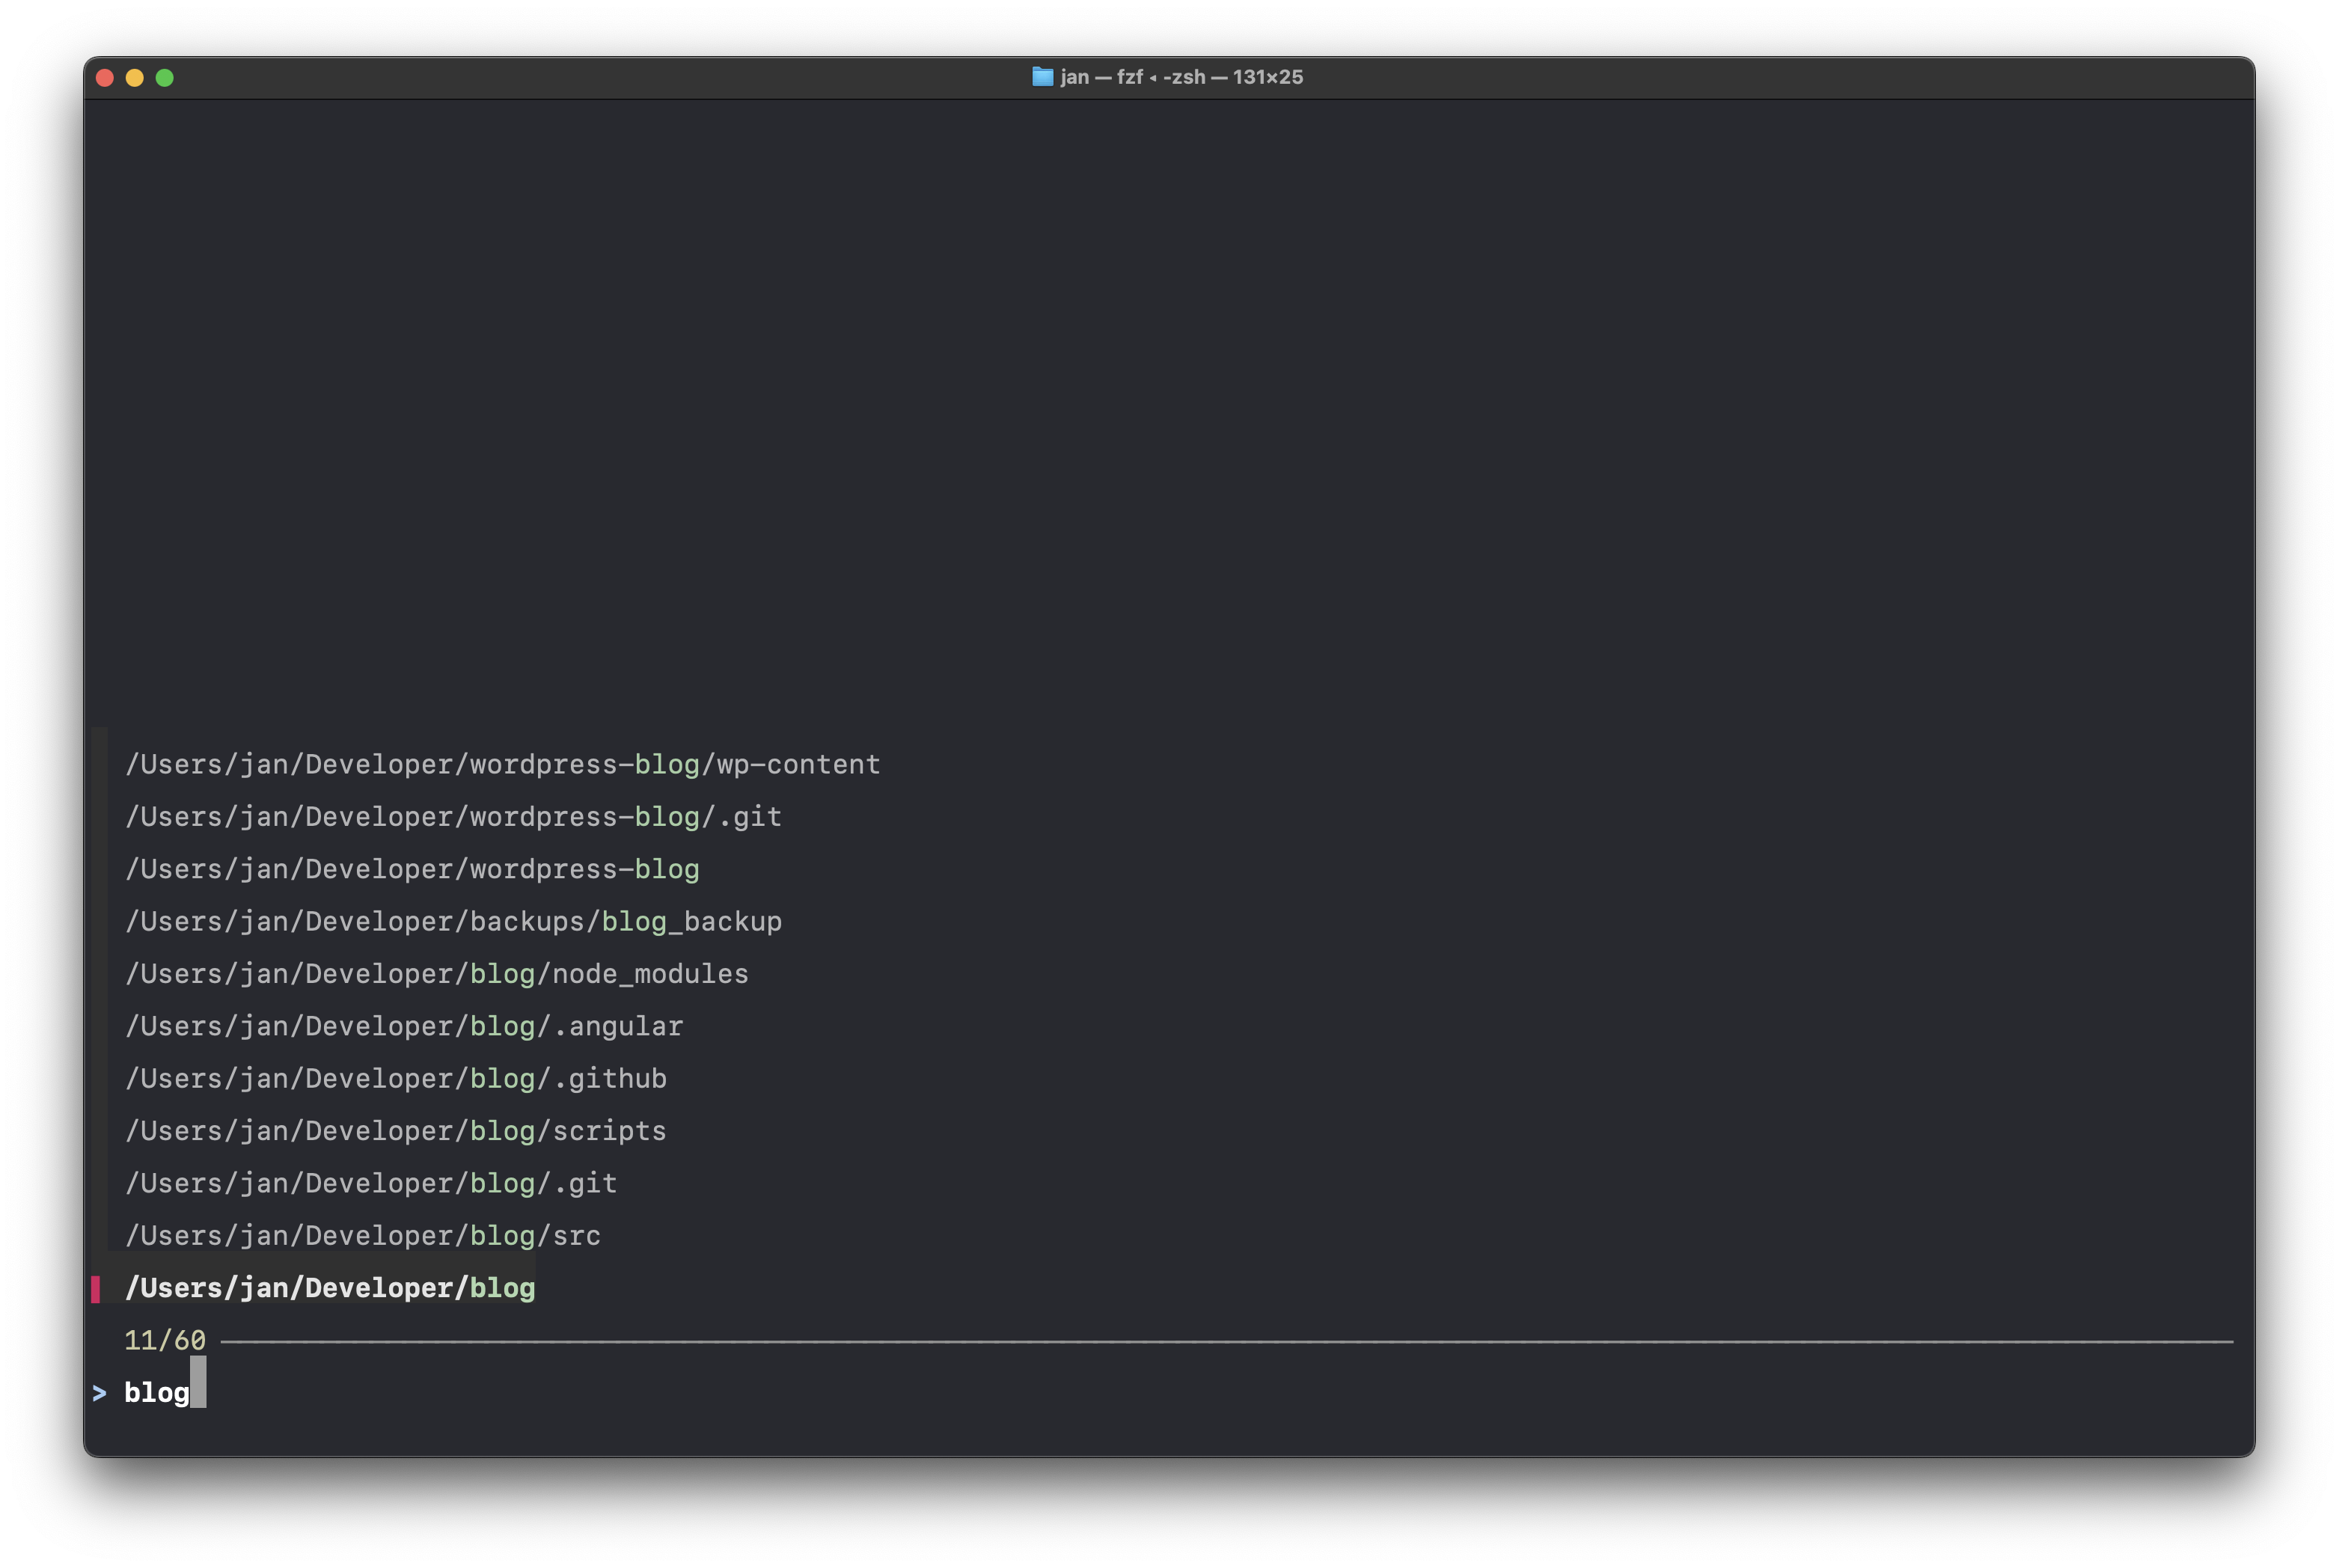
Task: Select the blog/scripts result line
Action: click(395, 1130)
